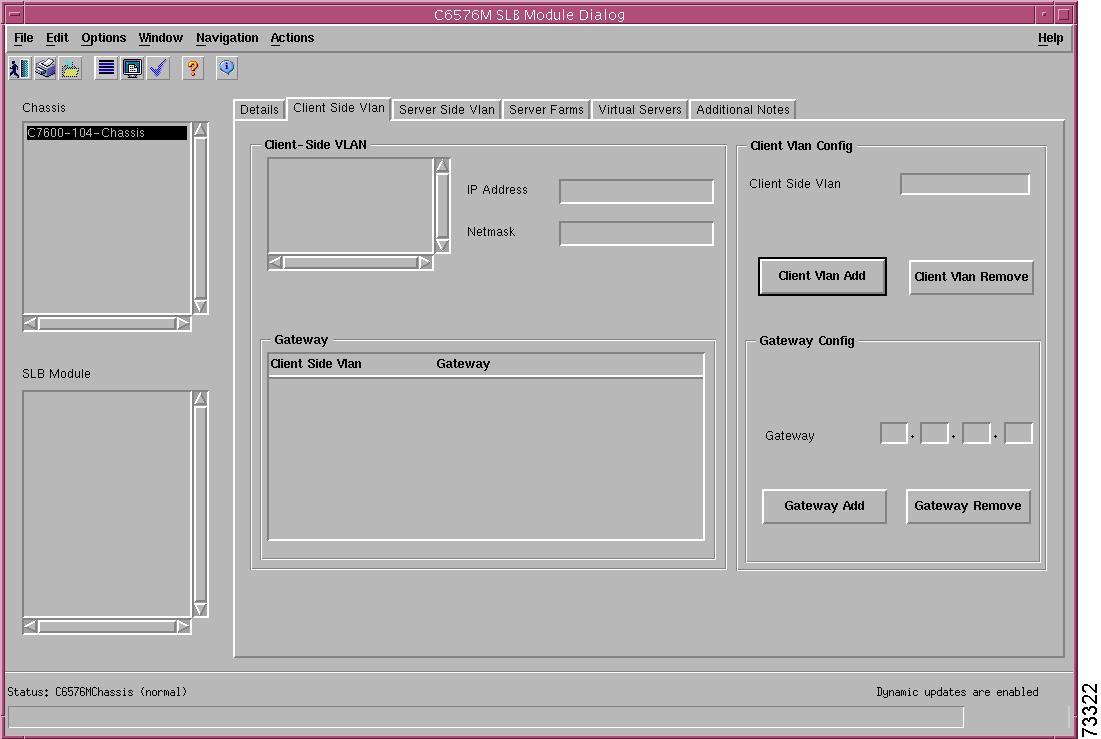Click the window menu button in the title bar

tap(14, 14)
